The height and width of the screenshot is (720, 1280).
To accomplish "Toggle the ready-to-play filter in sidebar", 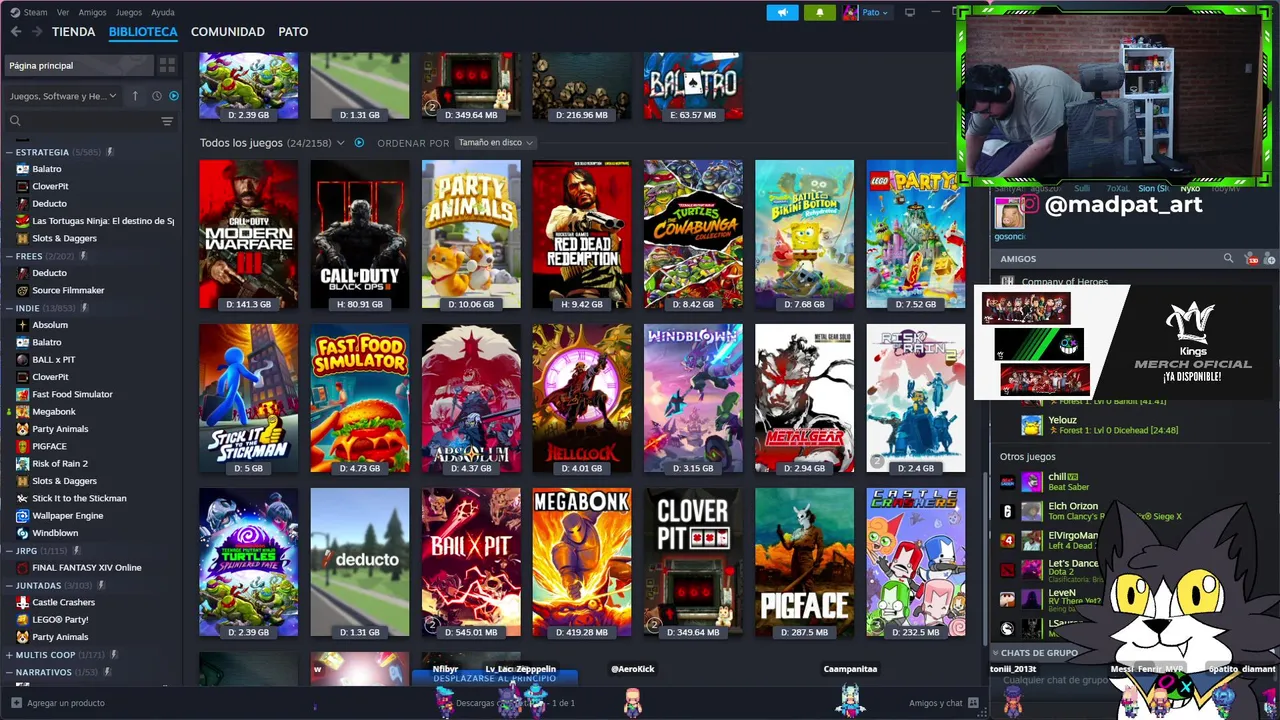I will 174,96.
